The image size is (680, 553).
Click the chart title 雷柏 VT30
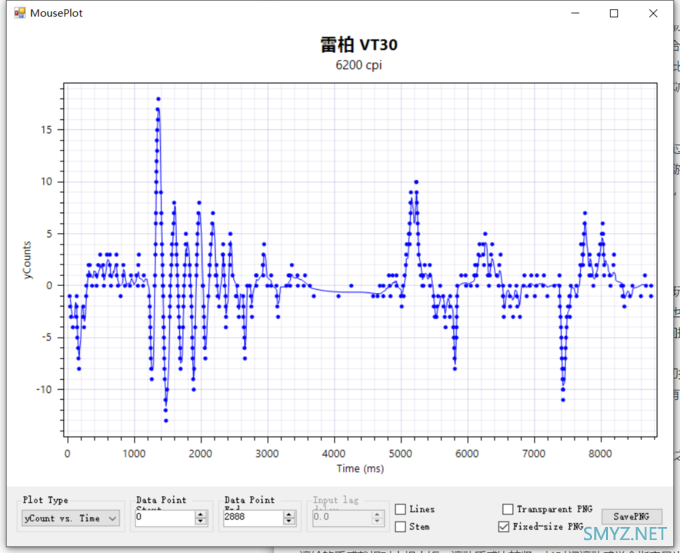pyautogui.click(x=359, y=44)
